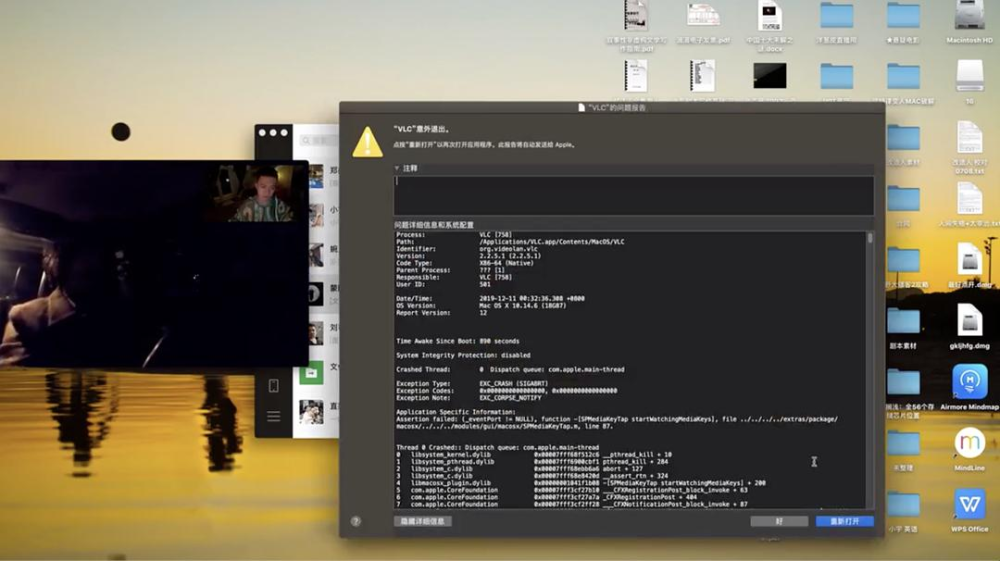The height and width of the screenshot is (561, 1000).
Task: Open the hamburger menu in chat window sidebar
Action: pos(274,416)
